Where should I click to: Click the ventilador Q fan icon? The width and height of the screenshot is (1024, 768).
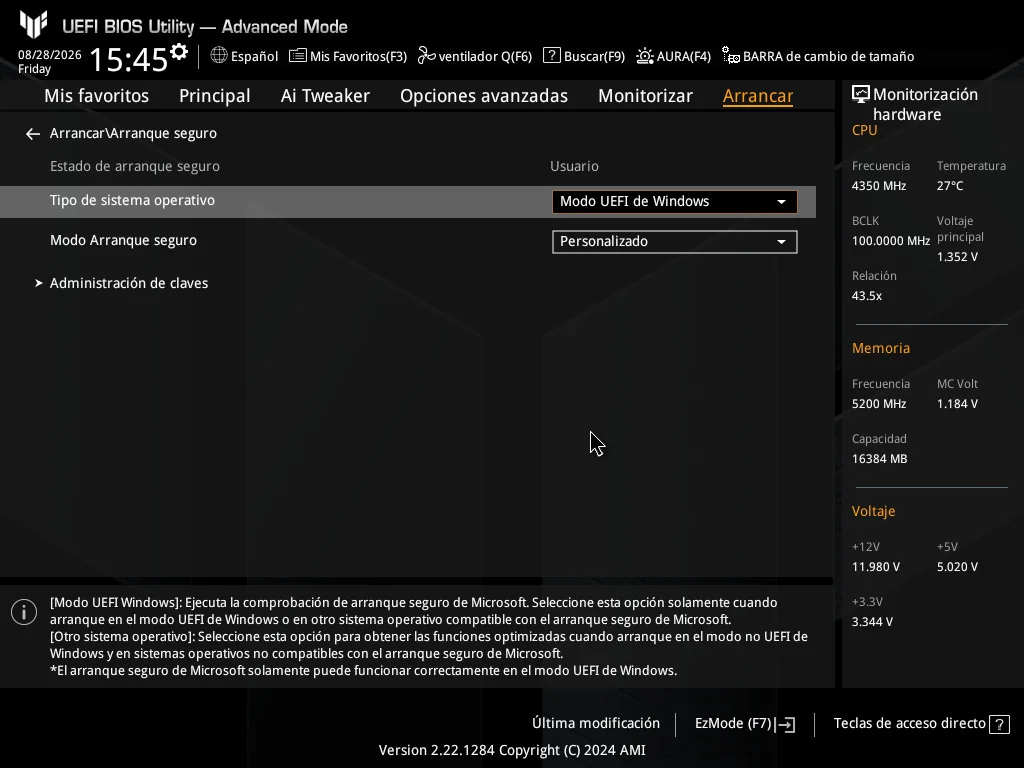point(426,56)
